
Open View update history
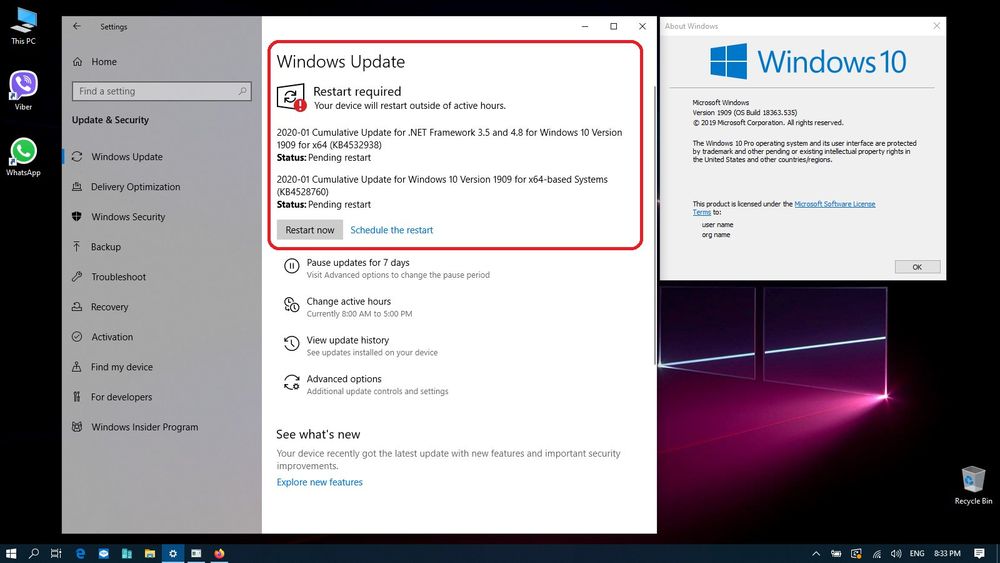[348, 340]
